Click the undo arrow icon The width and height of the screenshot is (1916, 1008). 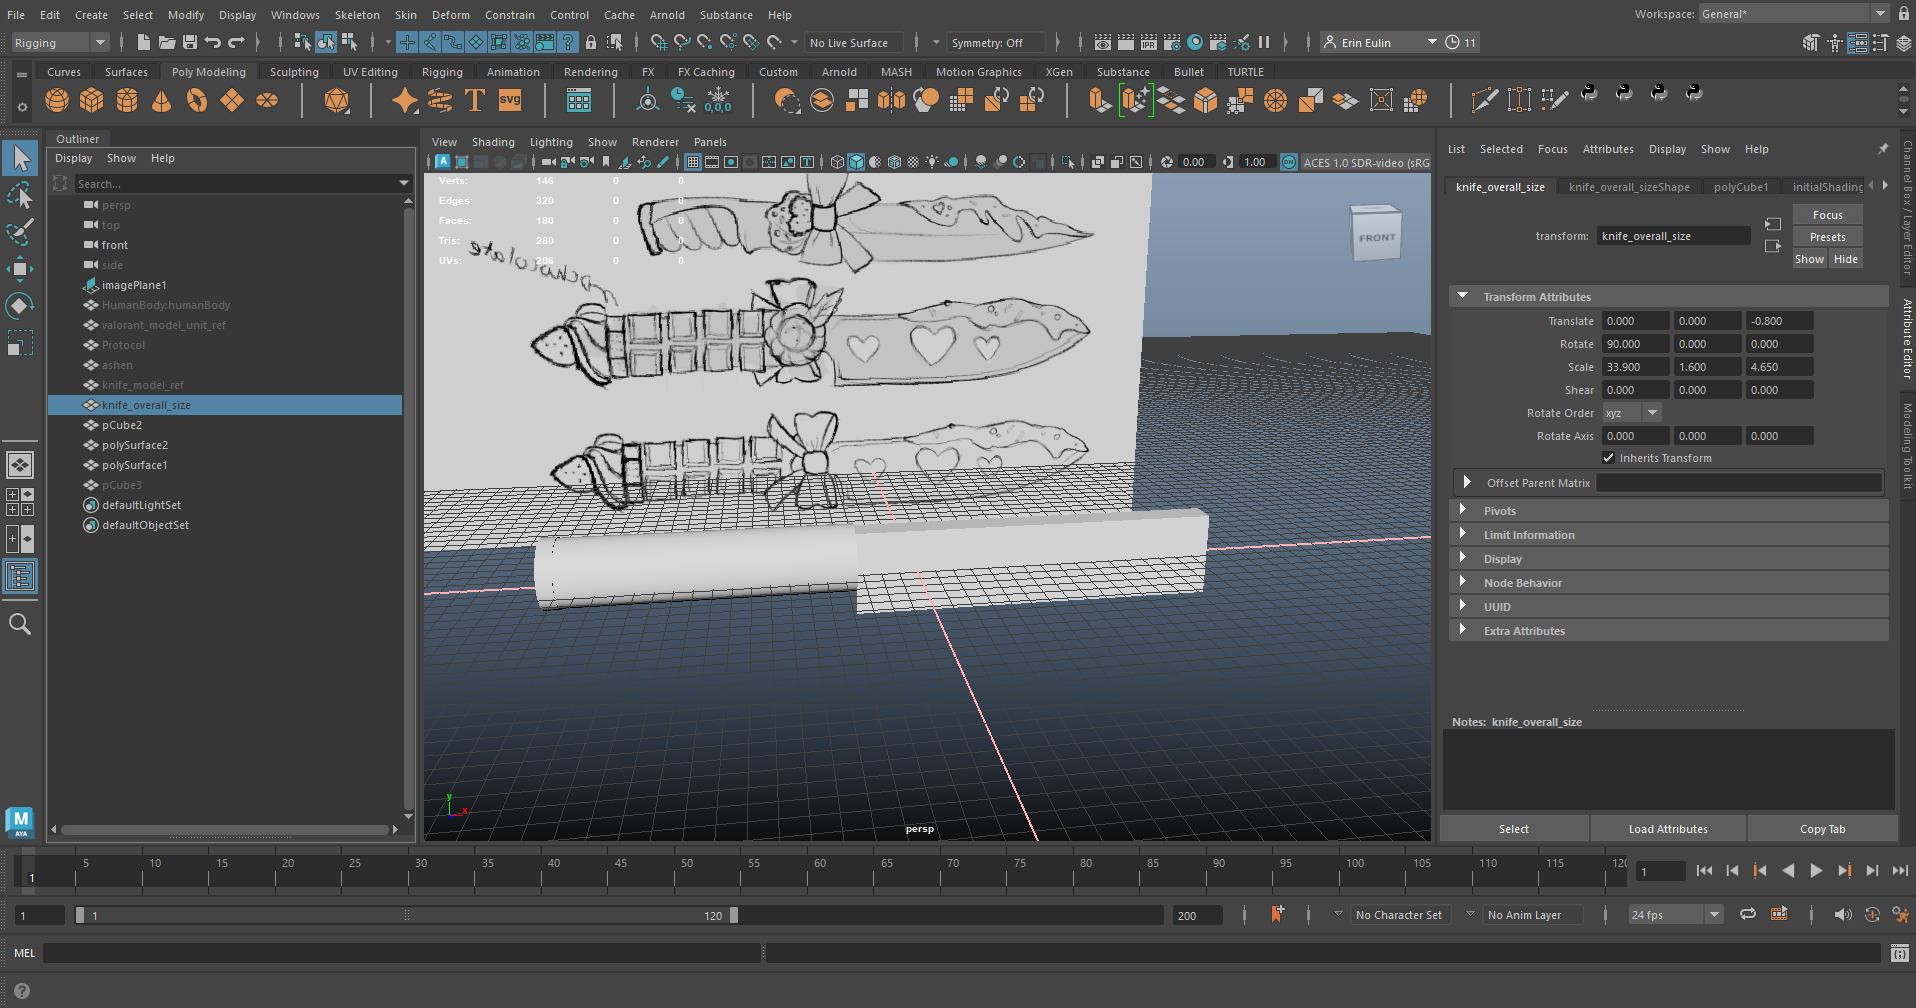[x=212, y=42]
